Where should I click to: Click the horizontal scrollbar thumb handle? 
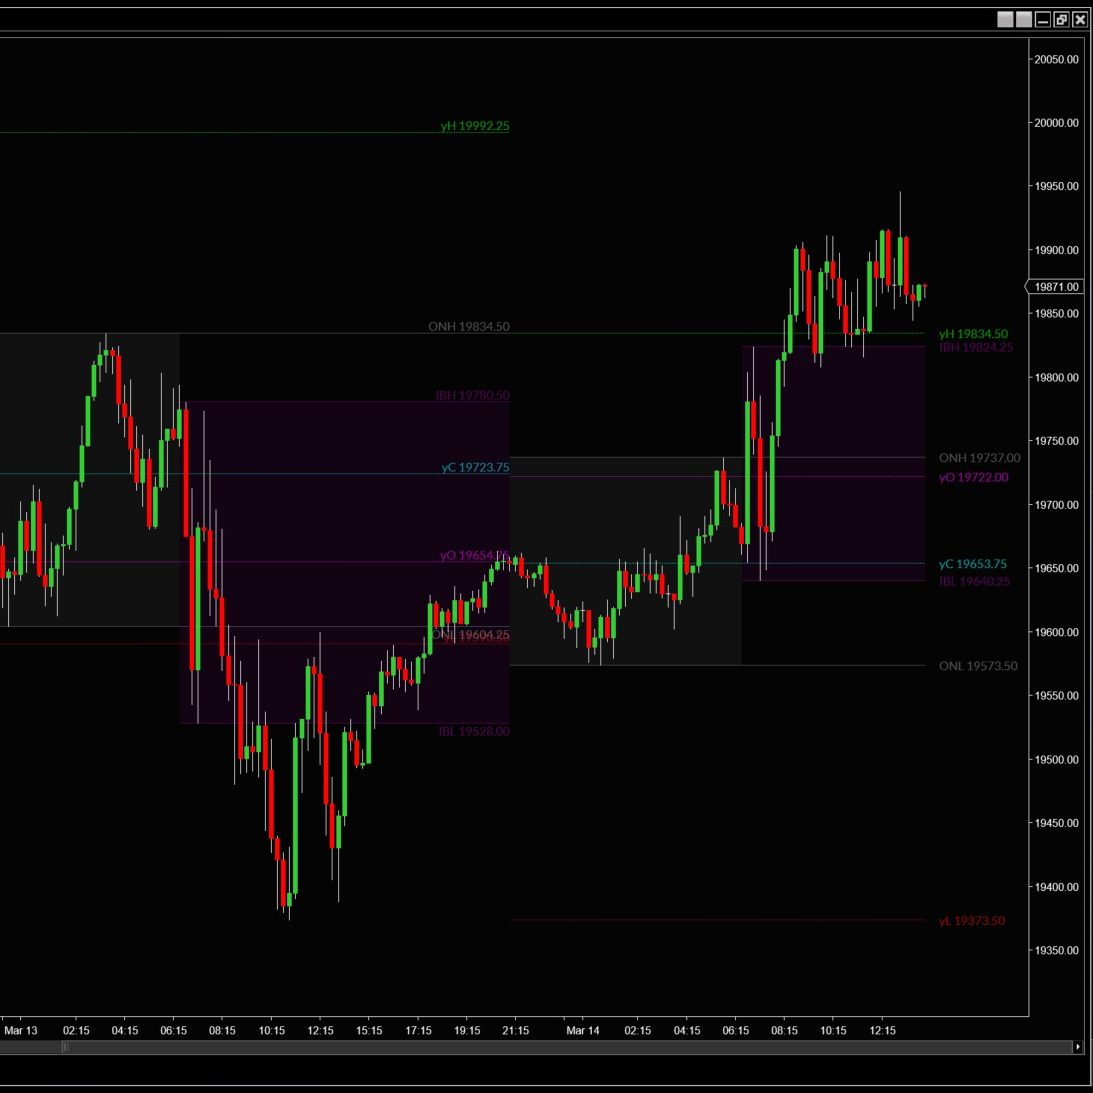[x=66, y=1047]
